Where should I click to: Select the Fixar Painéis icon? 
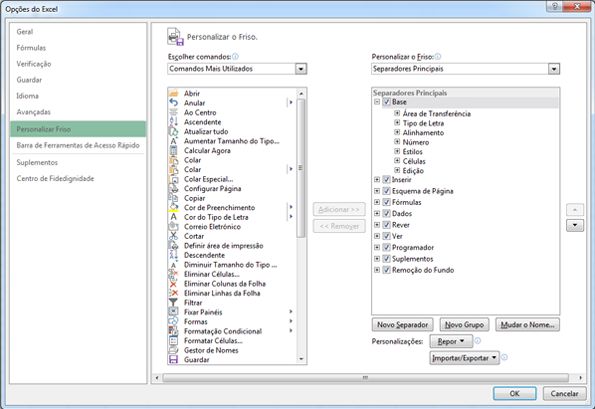173,312
